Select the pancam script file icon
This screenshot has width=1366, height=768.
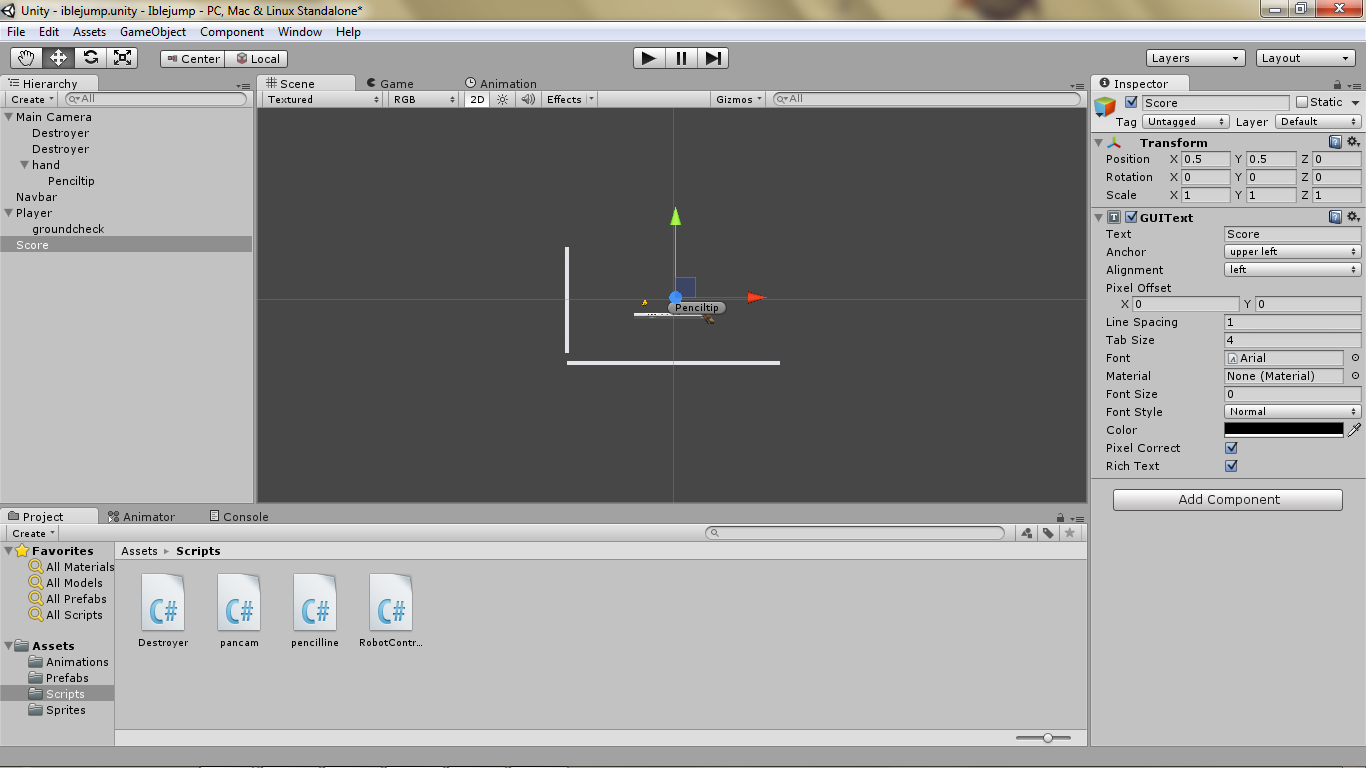coord(239,602)
